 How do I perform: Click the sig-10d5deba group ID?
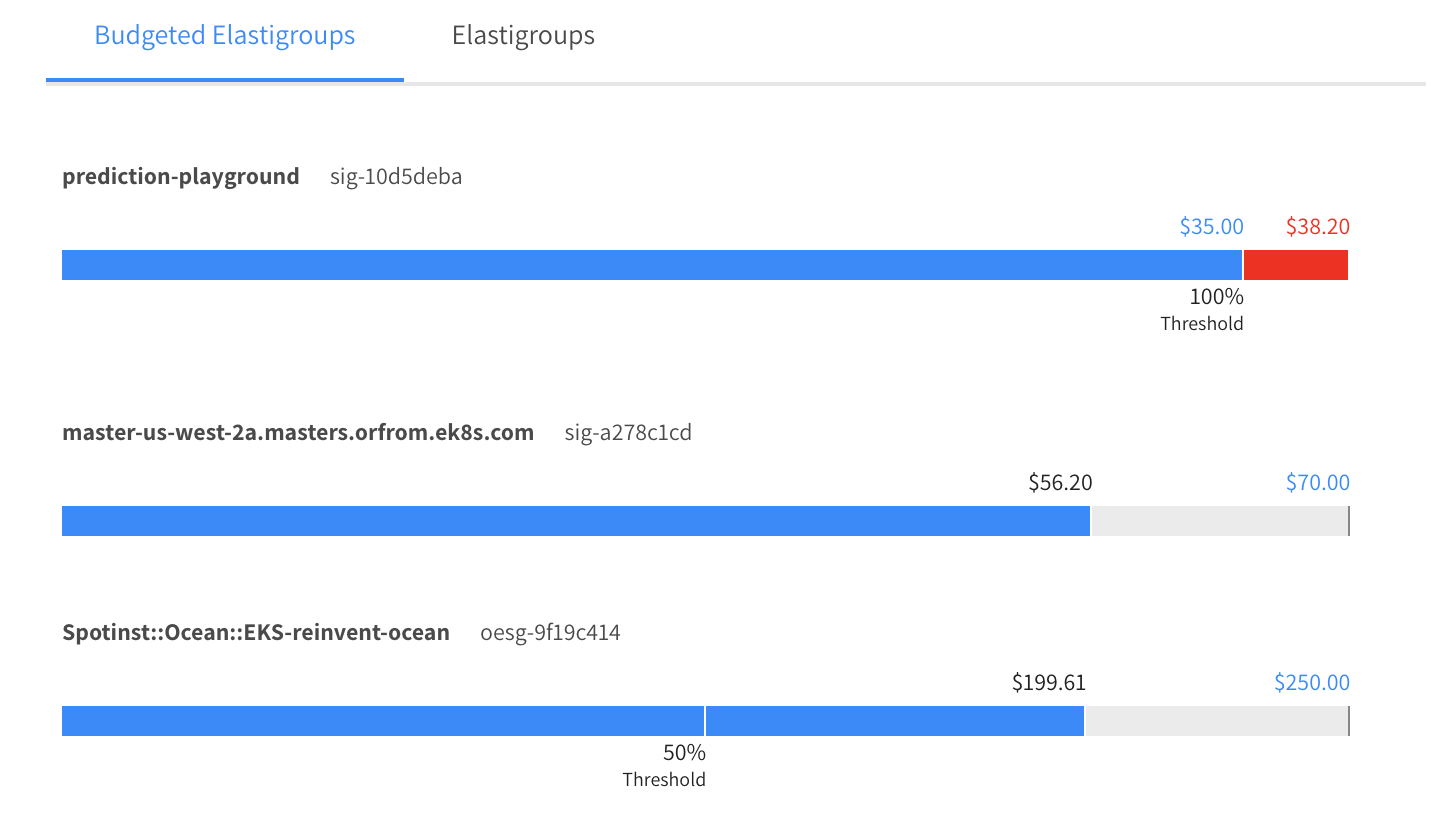[396, 178]
